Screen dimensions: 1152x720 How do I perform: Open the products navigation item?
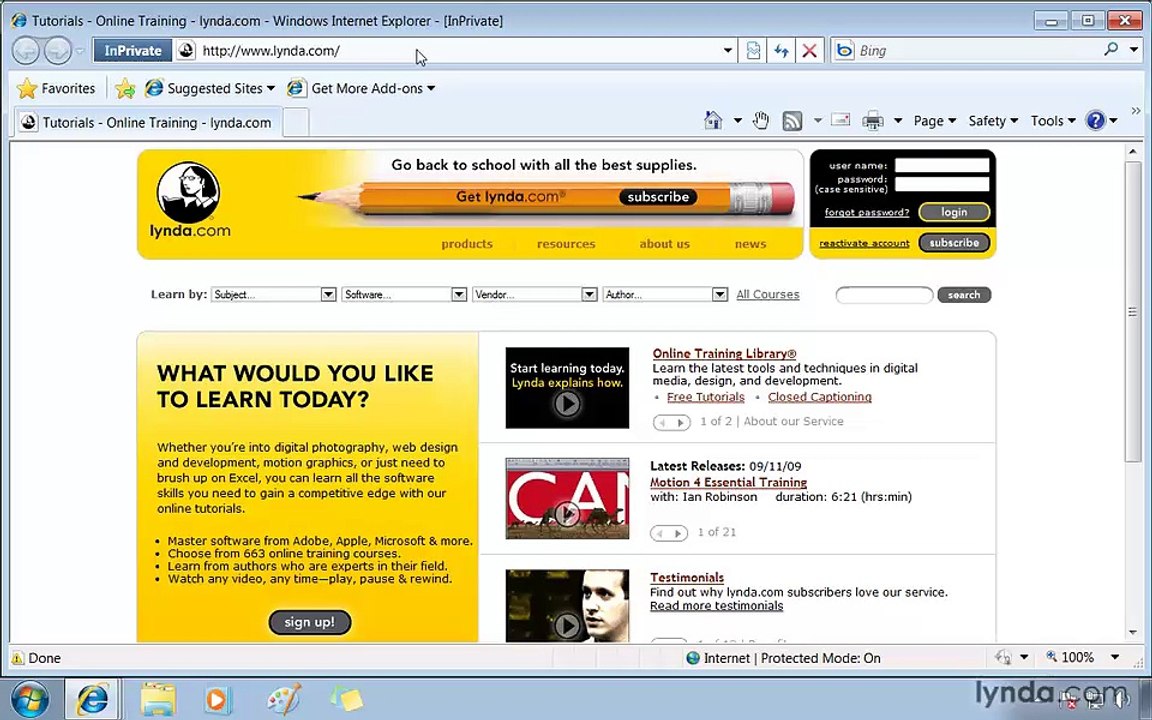(467, 244)
